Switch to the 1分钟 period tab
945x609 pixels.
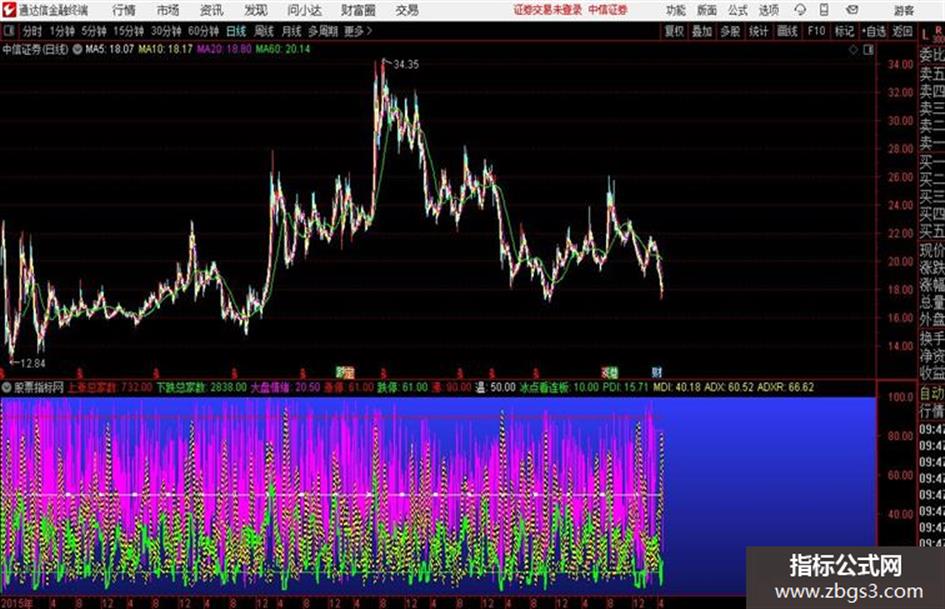pos(62,31)
